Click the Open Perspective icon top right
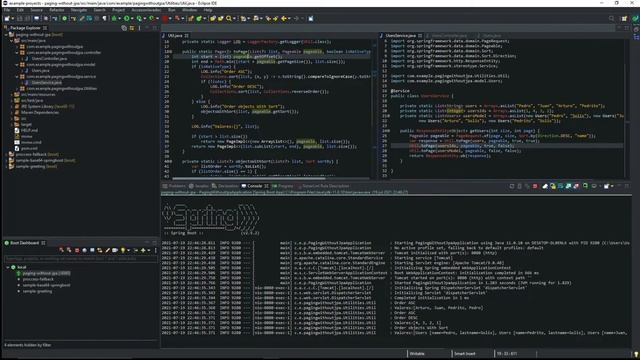This screenshot has height=360, width=640. tap(624, 18)
